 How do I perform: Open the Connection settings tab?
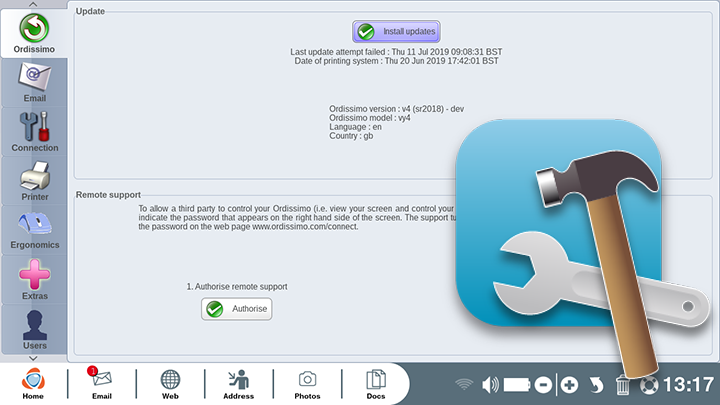pos(34,132)
